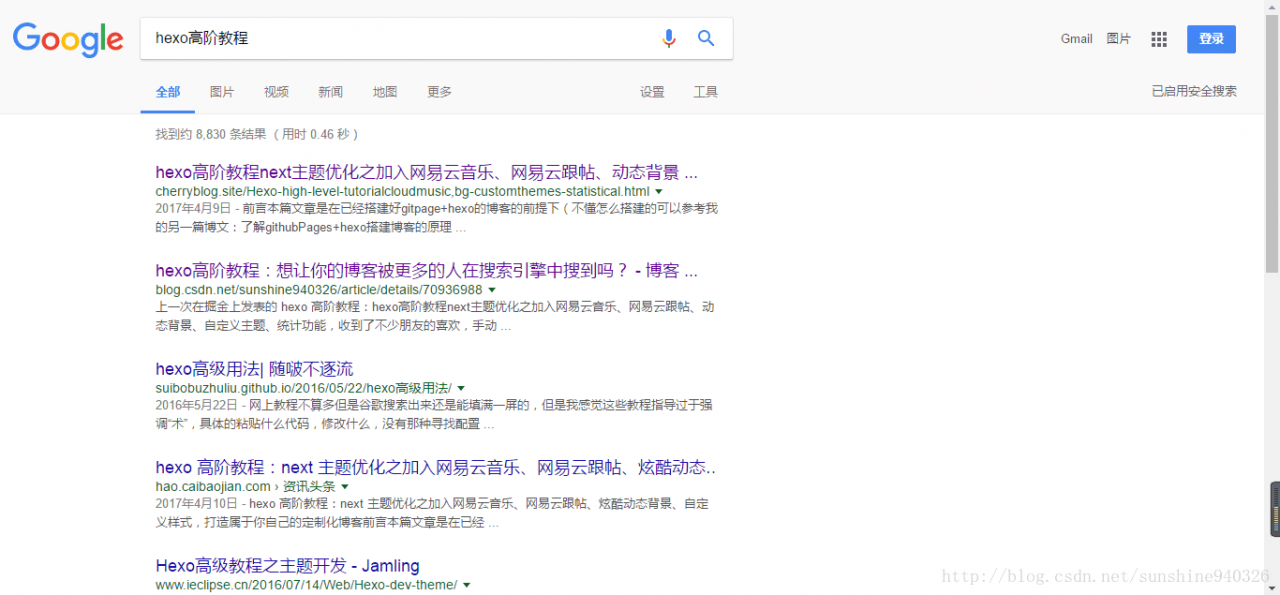Click 已启用安全搜索 label
Screen dimensions: 1280x595
pos(1194,91)
